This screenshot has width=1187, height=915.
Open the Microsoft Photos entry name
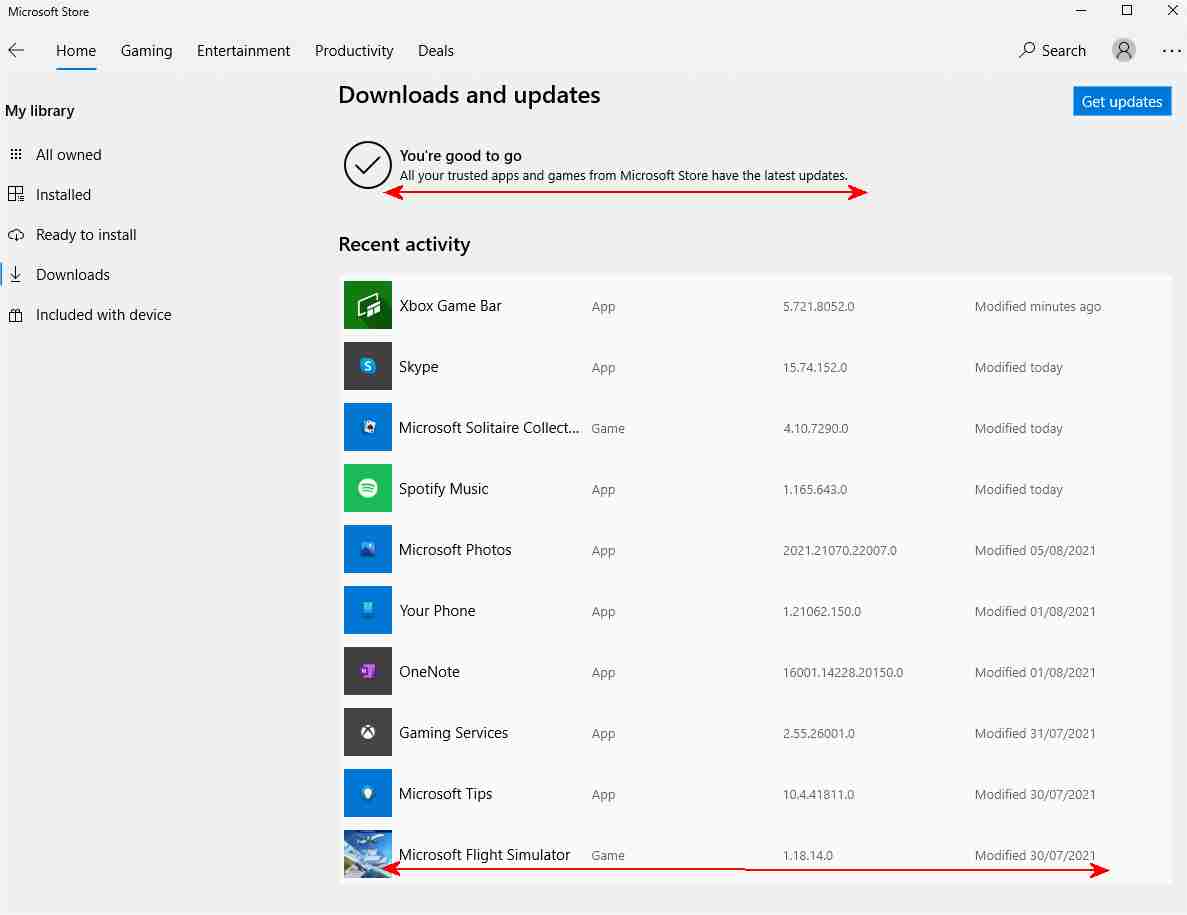tap(455, 549)
